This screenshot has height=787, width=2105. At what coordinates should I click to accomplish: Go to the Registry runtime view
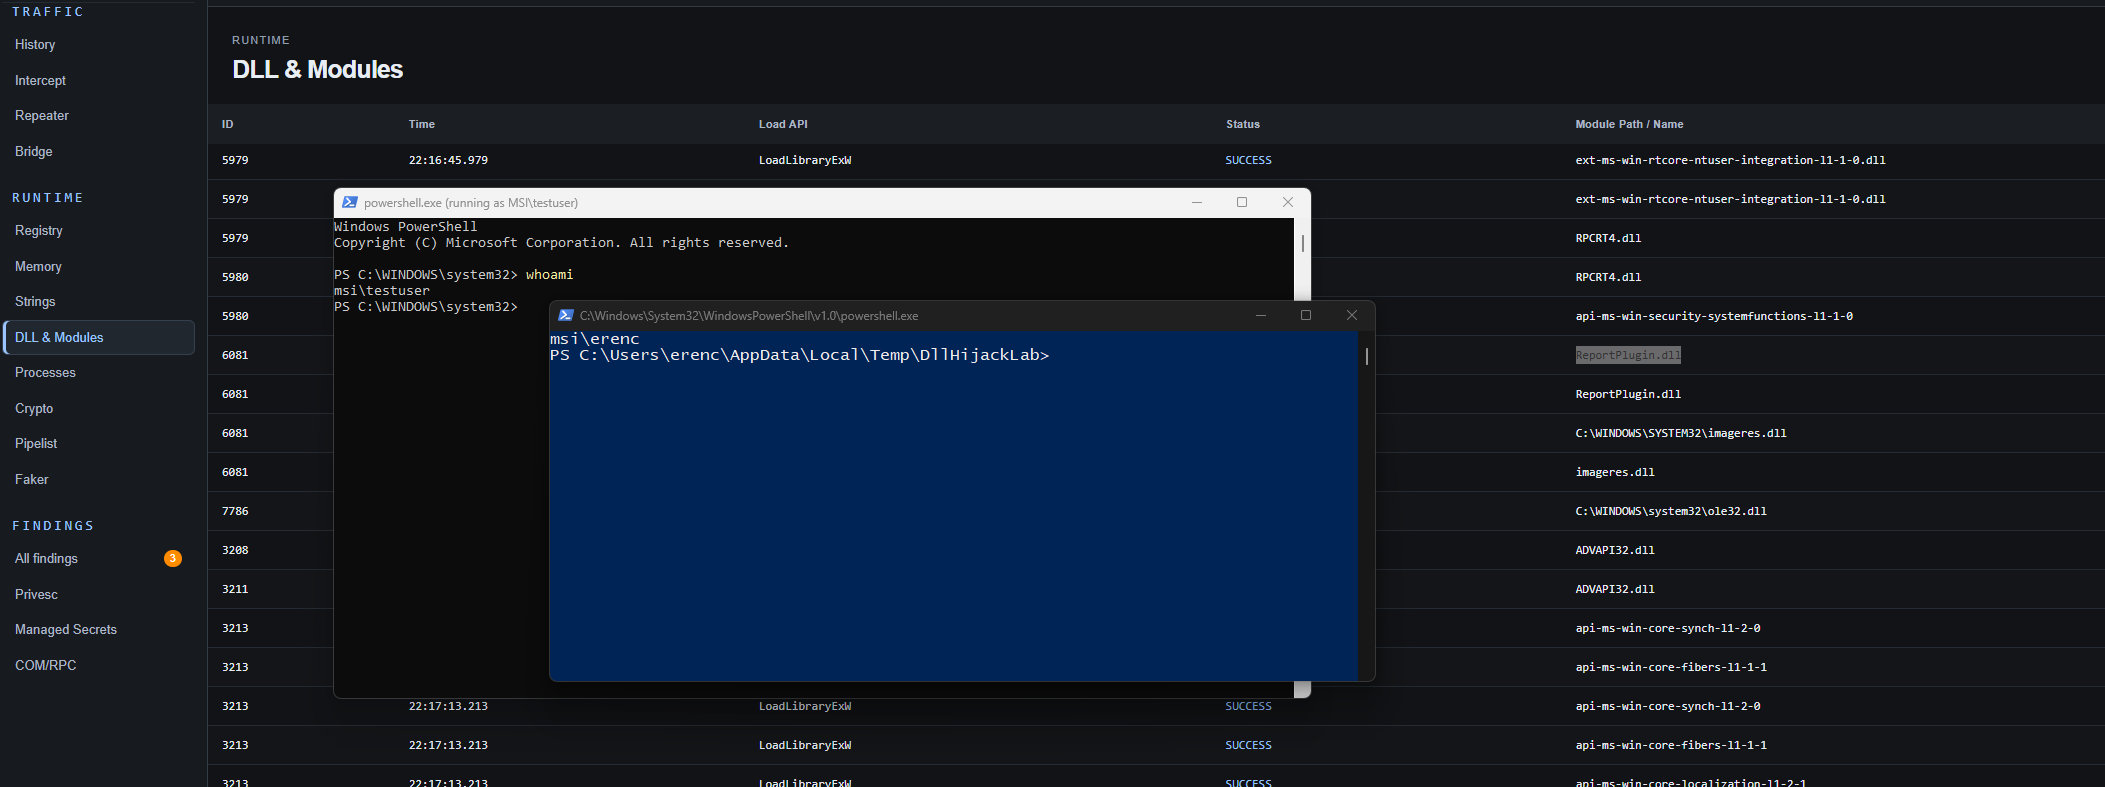[39, 231]
